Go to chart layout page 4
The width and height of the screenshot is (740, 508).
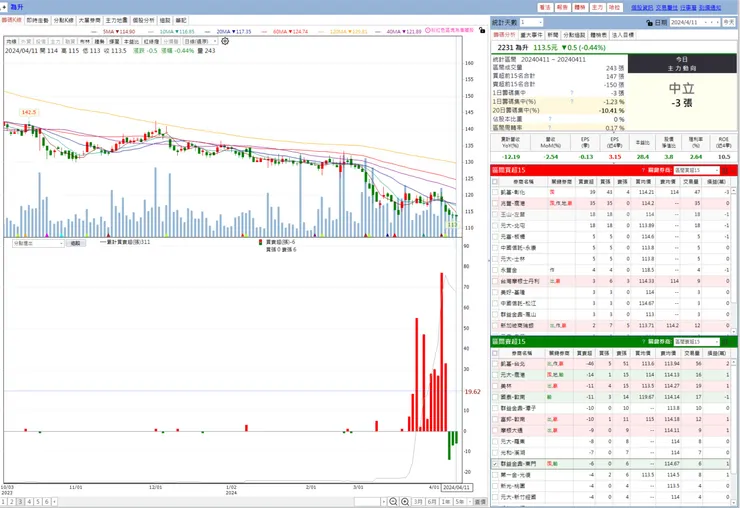pyautogui.click(x=29, y=502)
